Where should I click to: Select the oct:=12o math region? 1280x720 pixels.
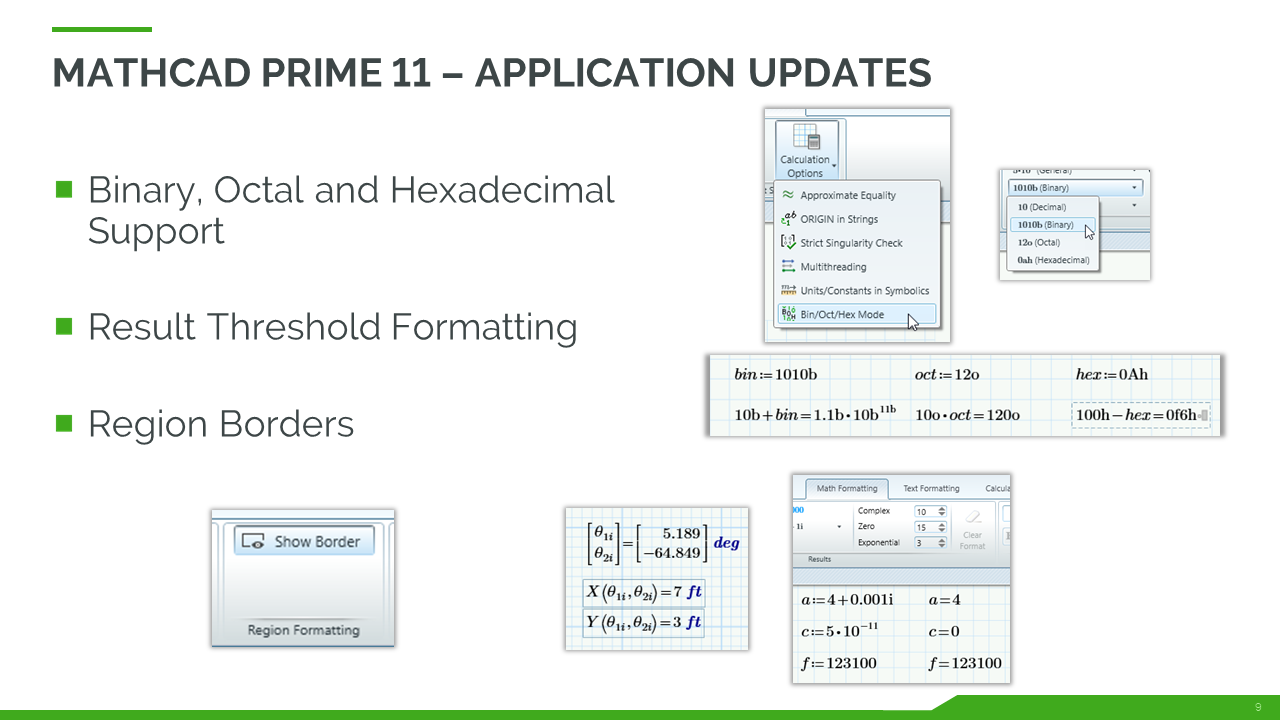point(947,374)
